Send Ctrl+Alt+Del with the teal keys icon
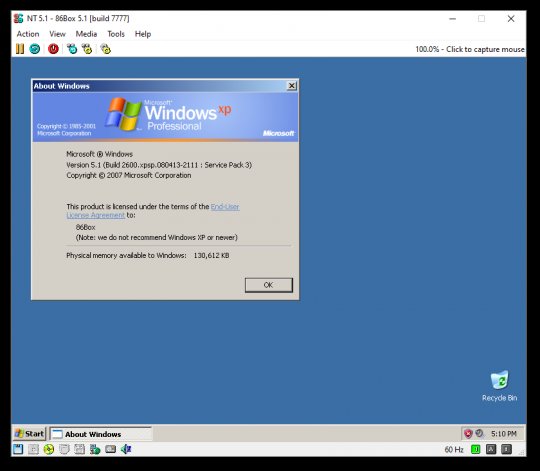Image resolution: width=540 pixels, height=471 pixels. [72, 49]
